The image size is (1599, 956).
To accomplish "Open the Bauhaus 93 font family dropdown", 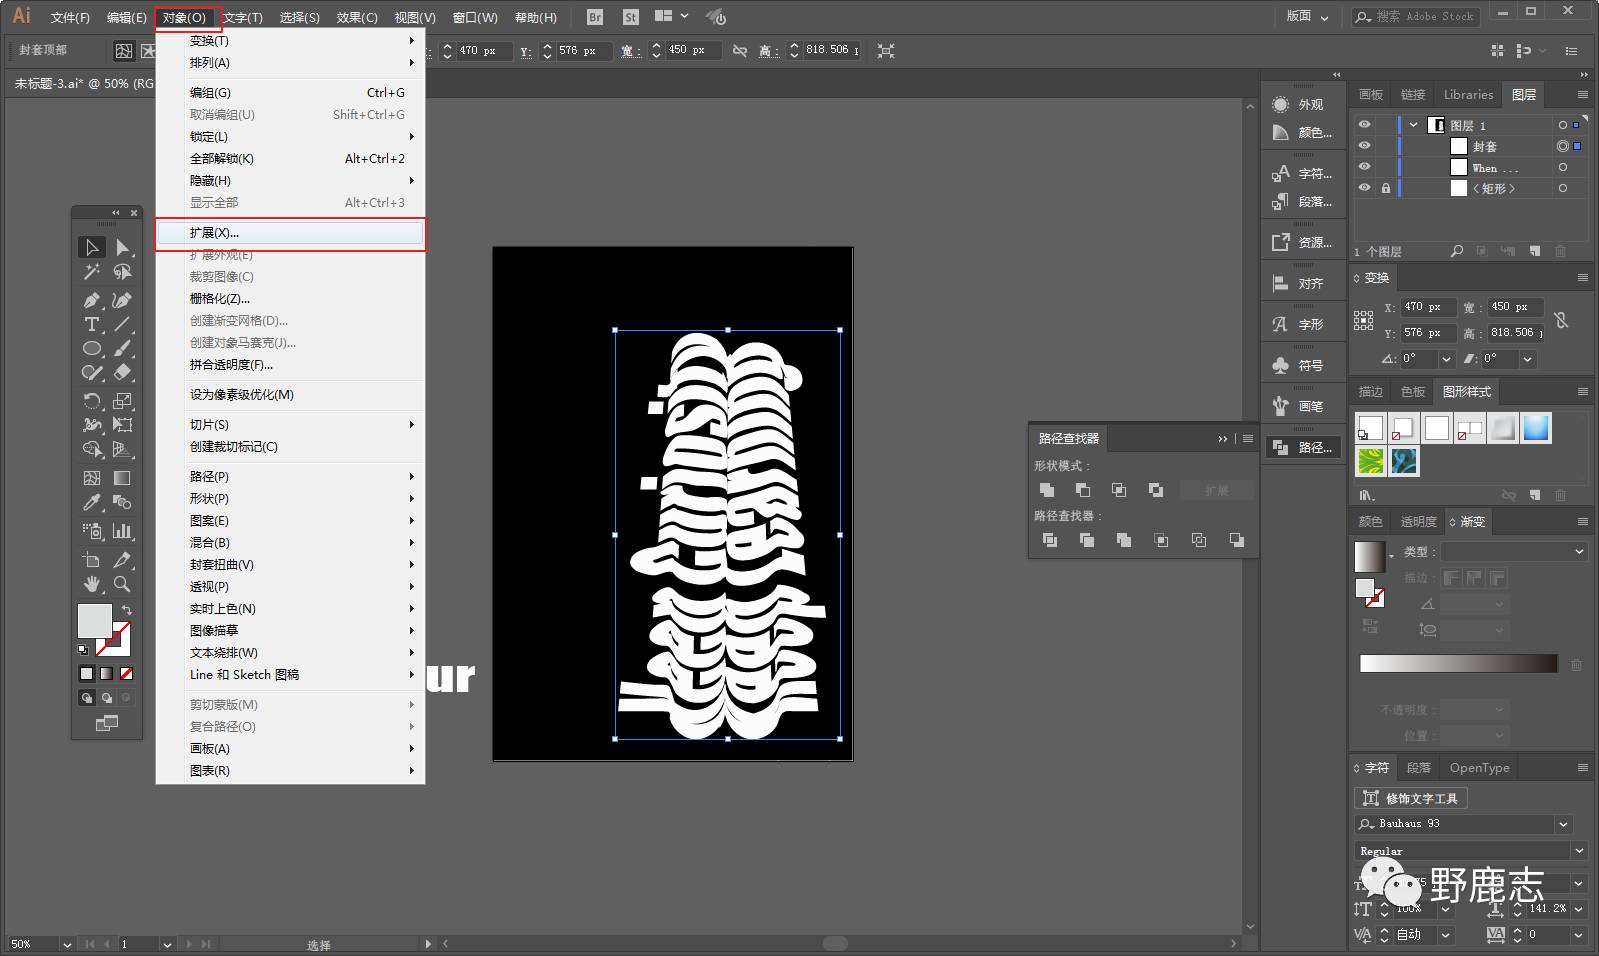I will (x=1563, y=824).
